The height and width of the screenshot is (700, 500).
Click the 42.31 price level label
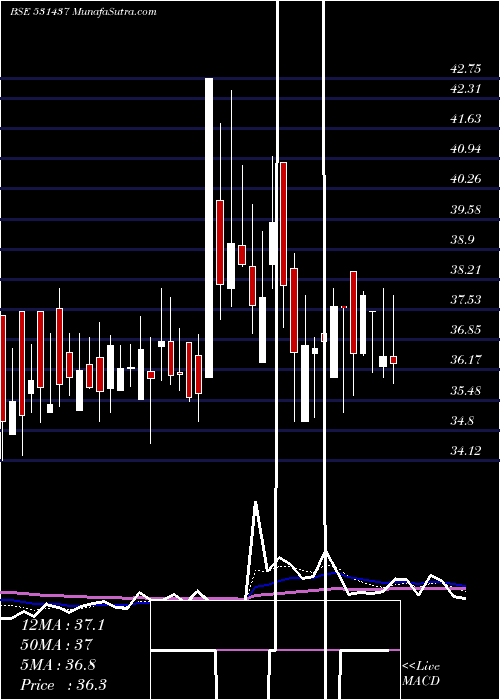pyautogui.click(x=466, y=89)
